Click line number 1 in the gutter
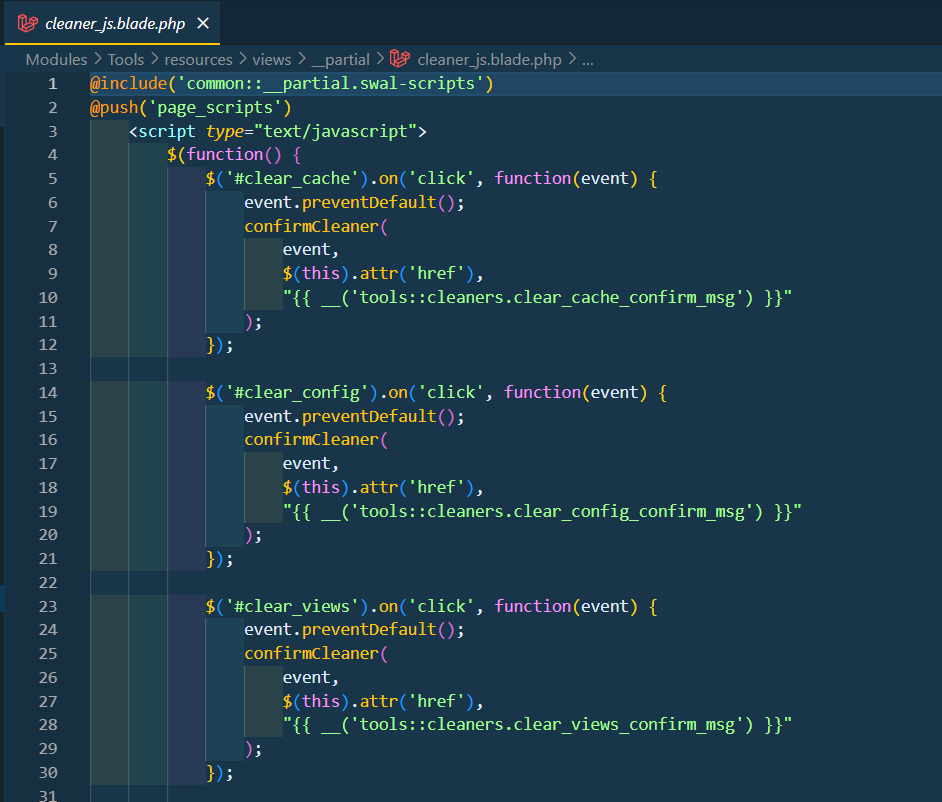 (53, 84)
